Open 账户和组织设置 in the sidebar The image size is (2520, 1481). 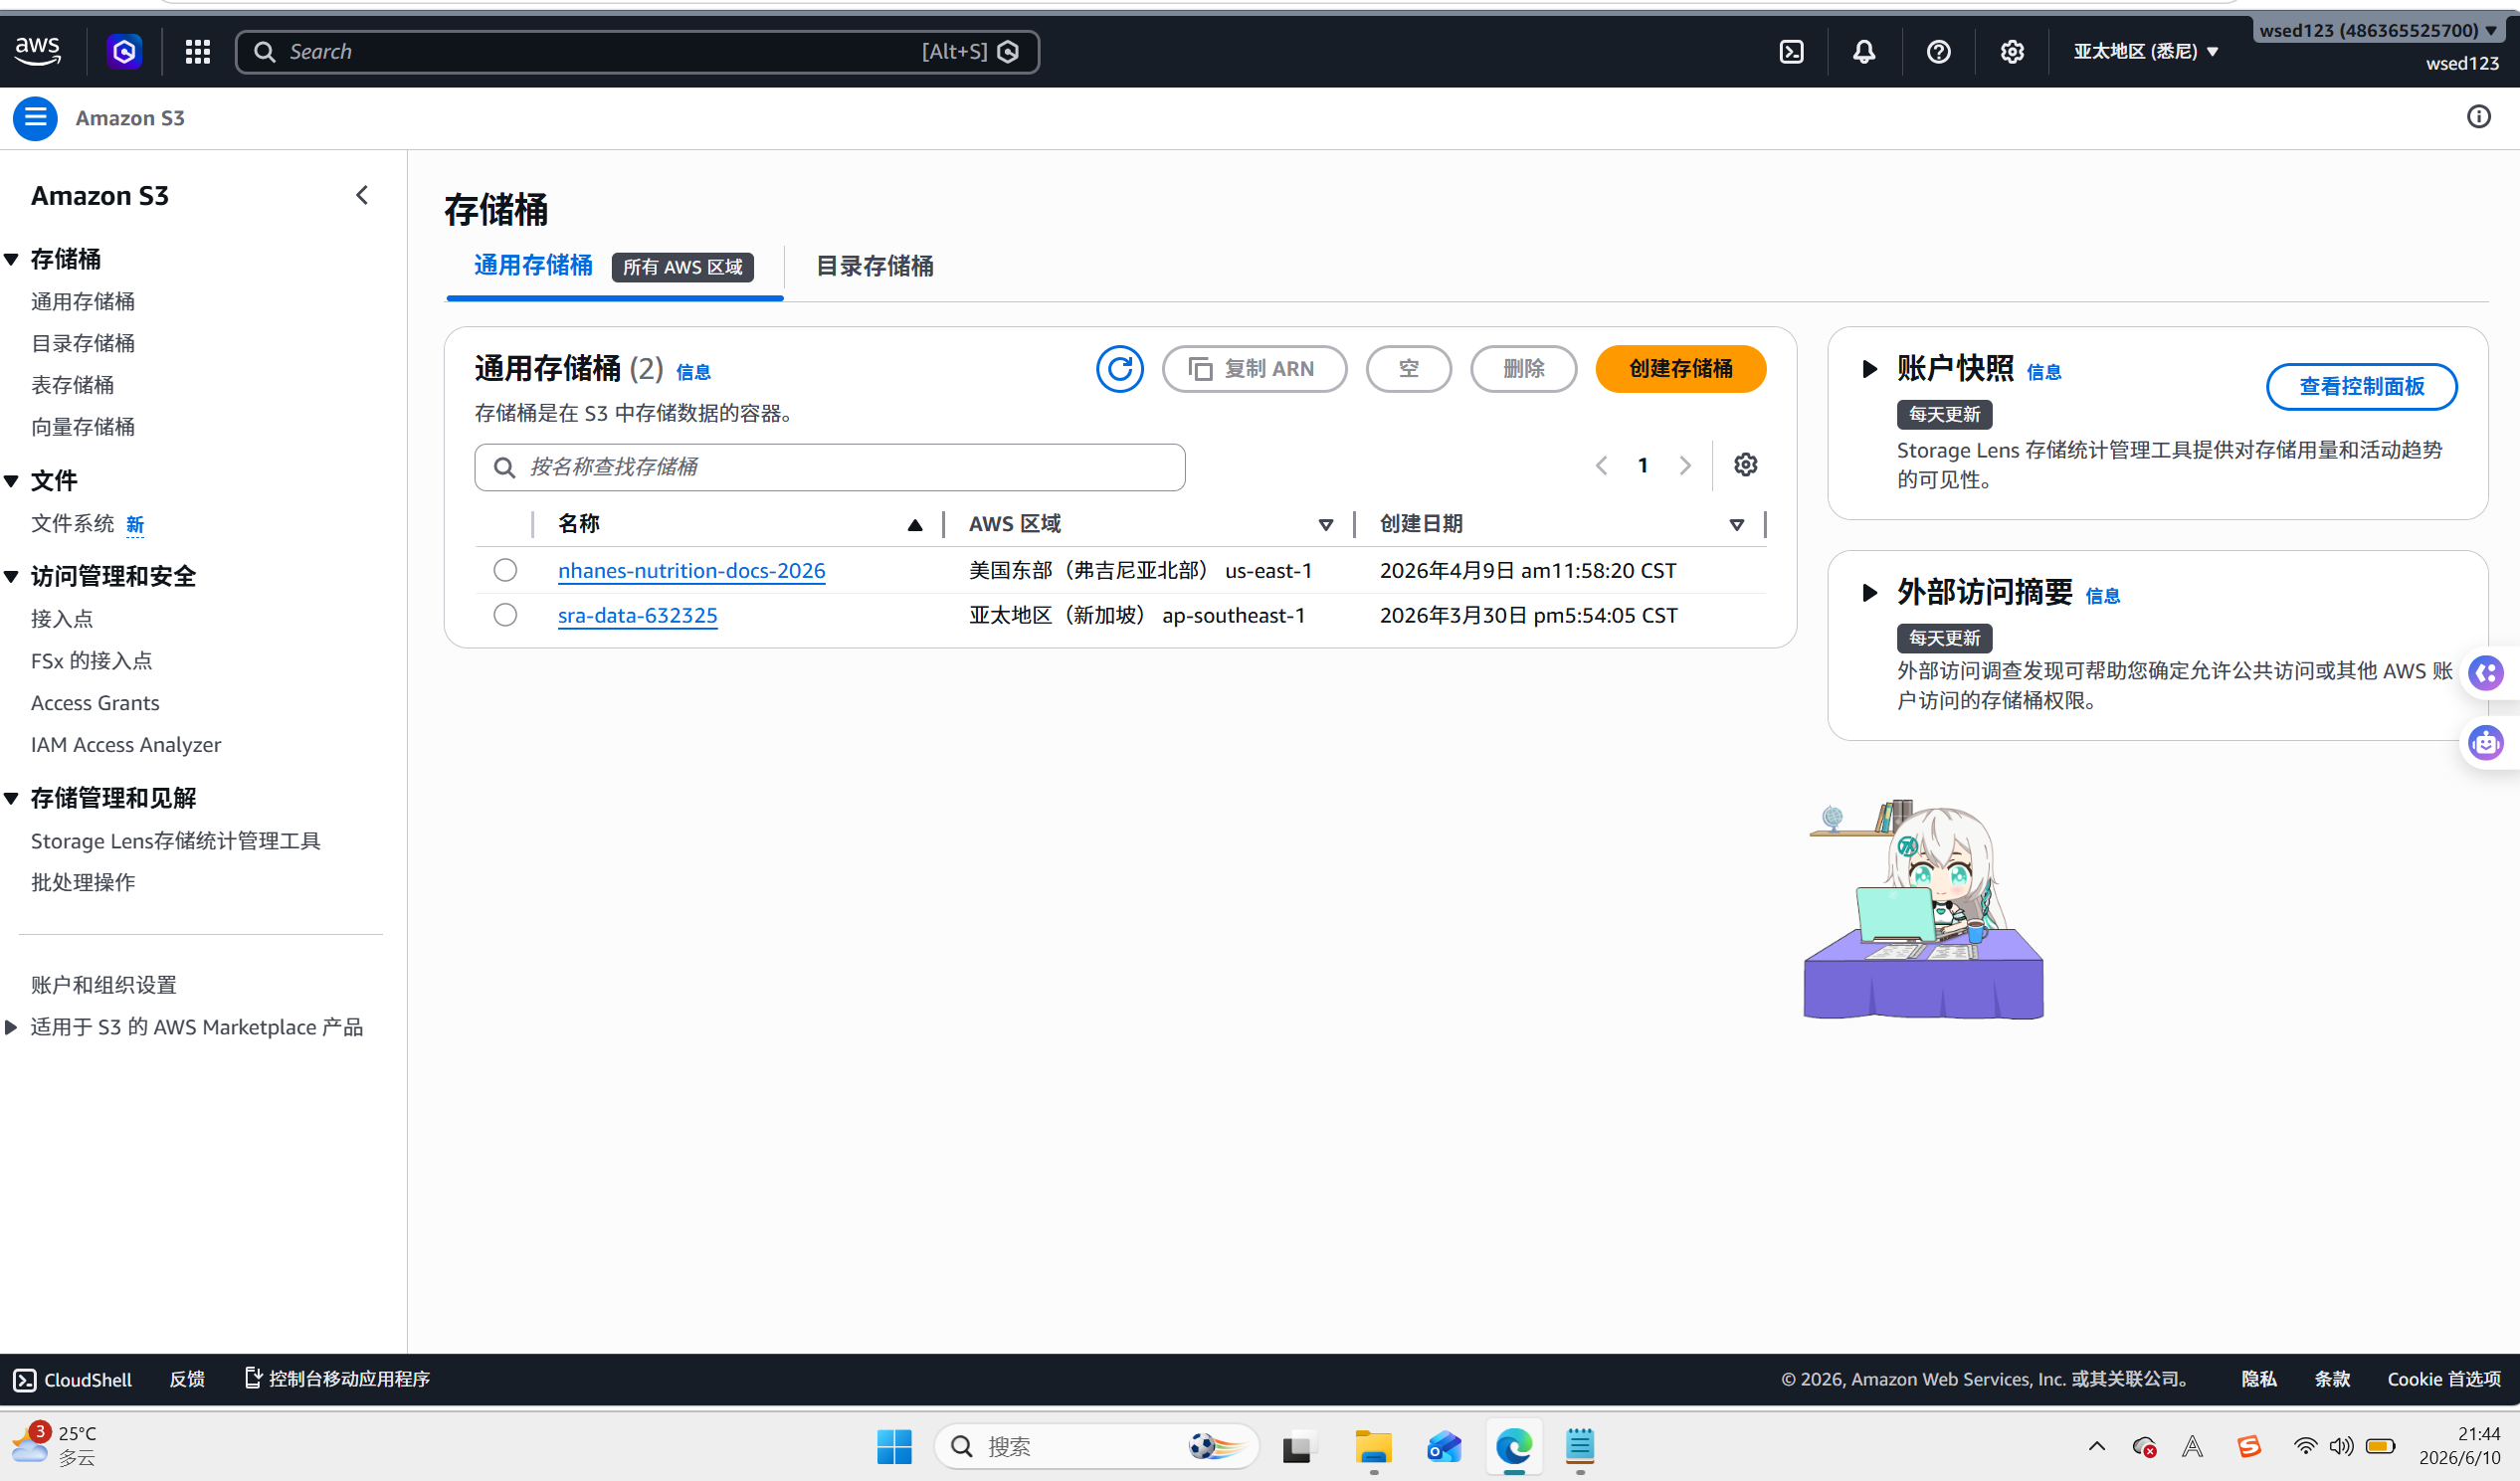pyautogui.click(x=104, y=985)
